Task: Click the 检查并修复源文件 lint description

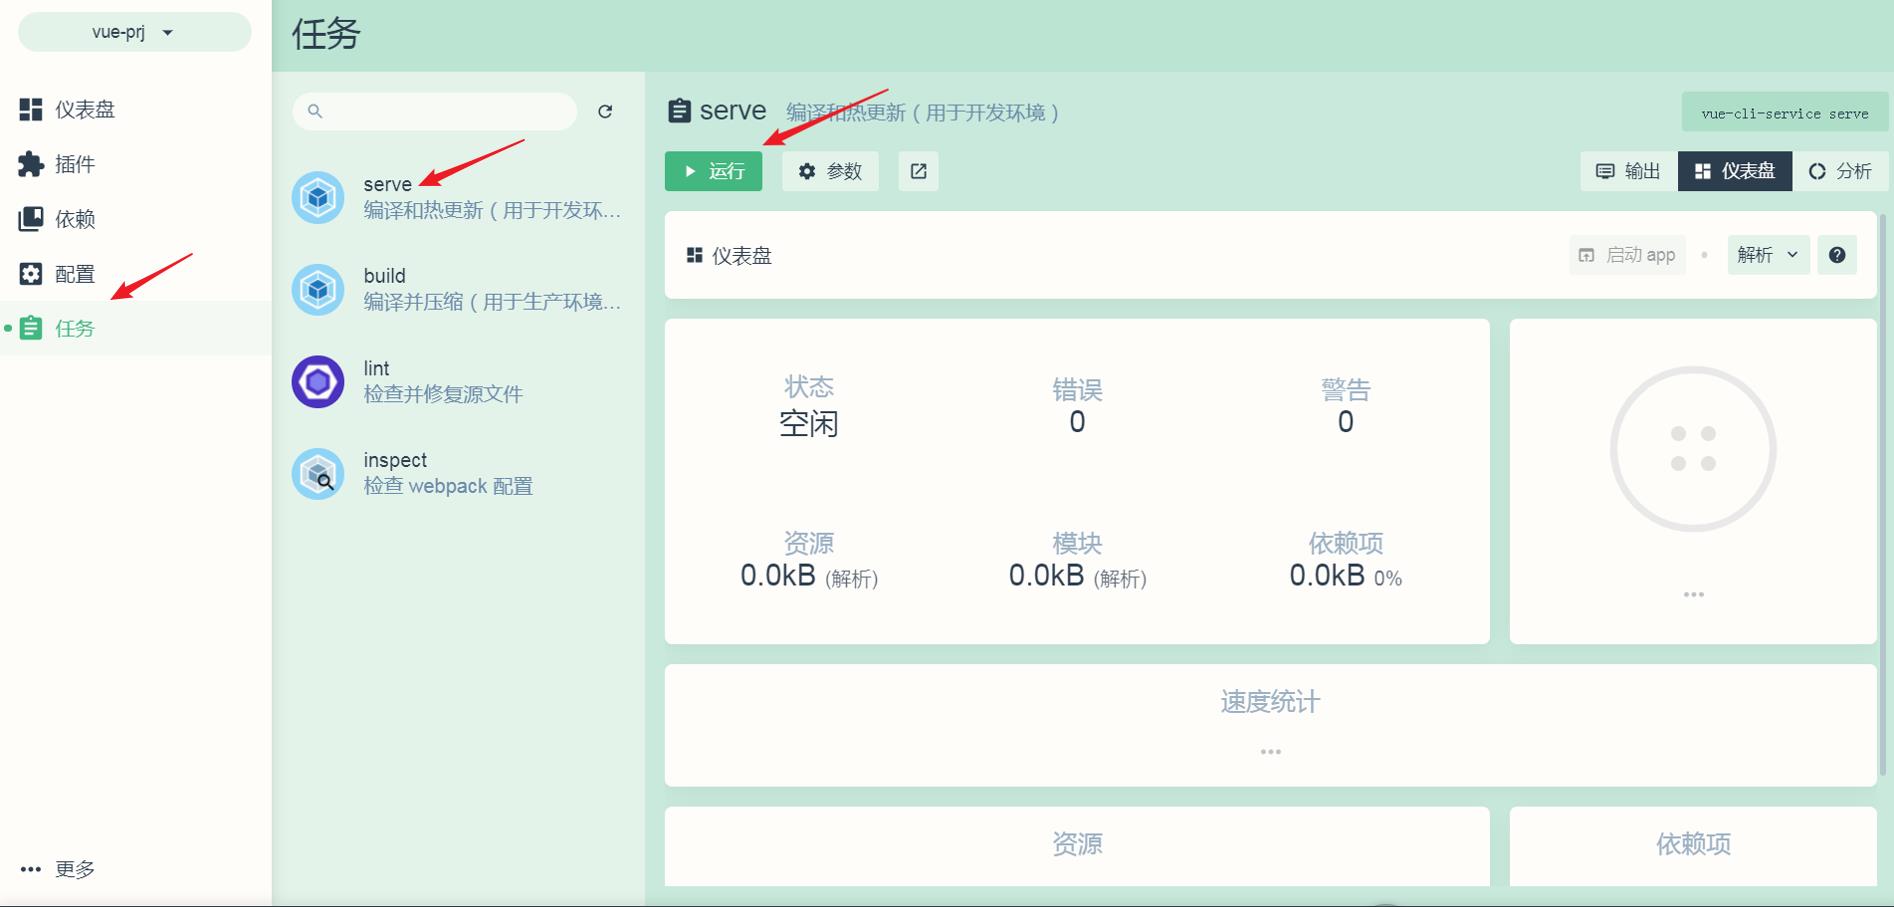Action: 443,394
